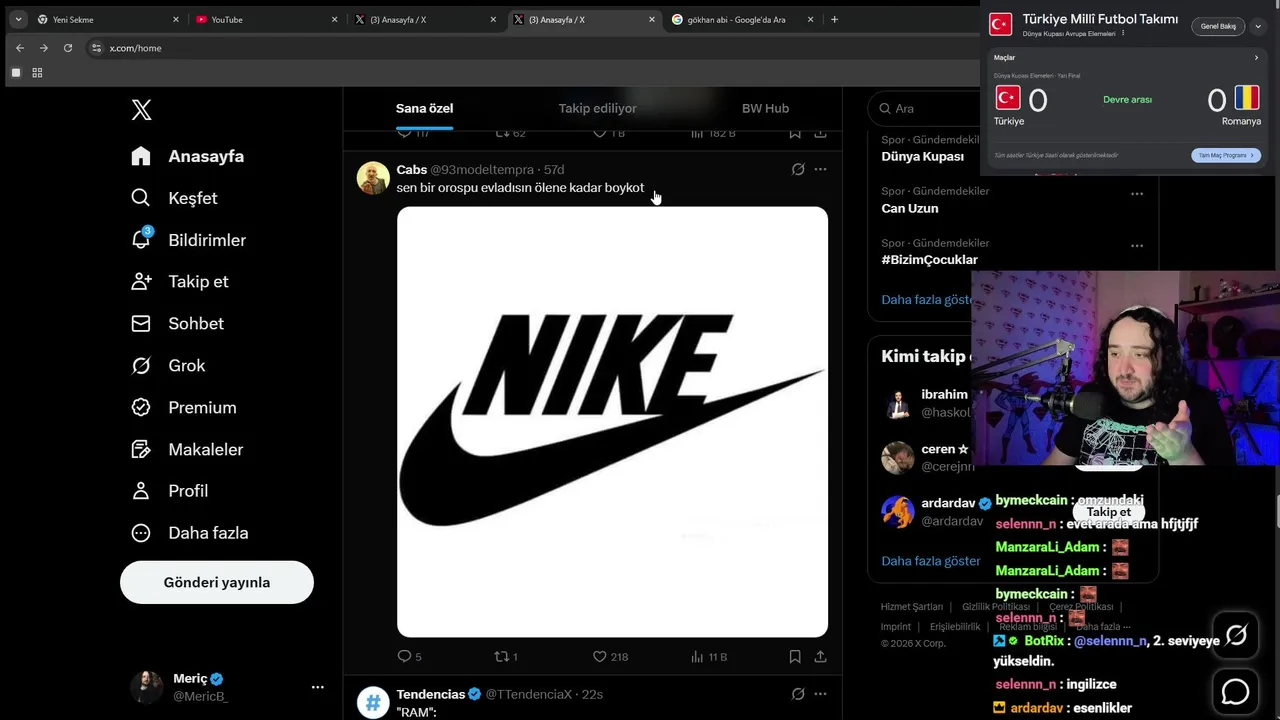This screenshot has height=720, width=1280.
Task: Share the Cabs Nike post
Action: 820,657
